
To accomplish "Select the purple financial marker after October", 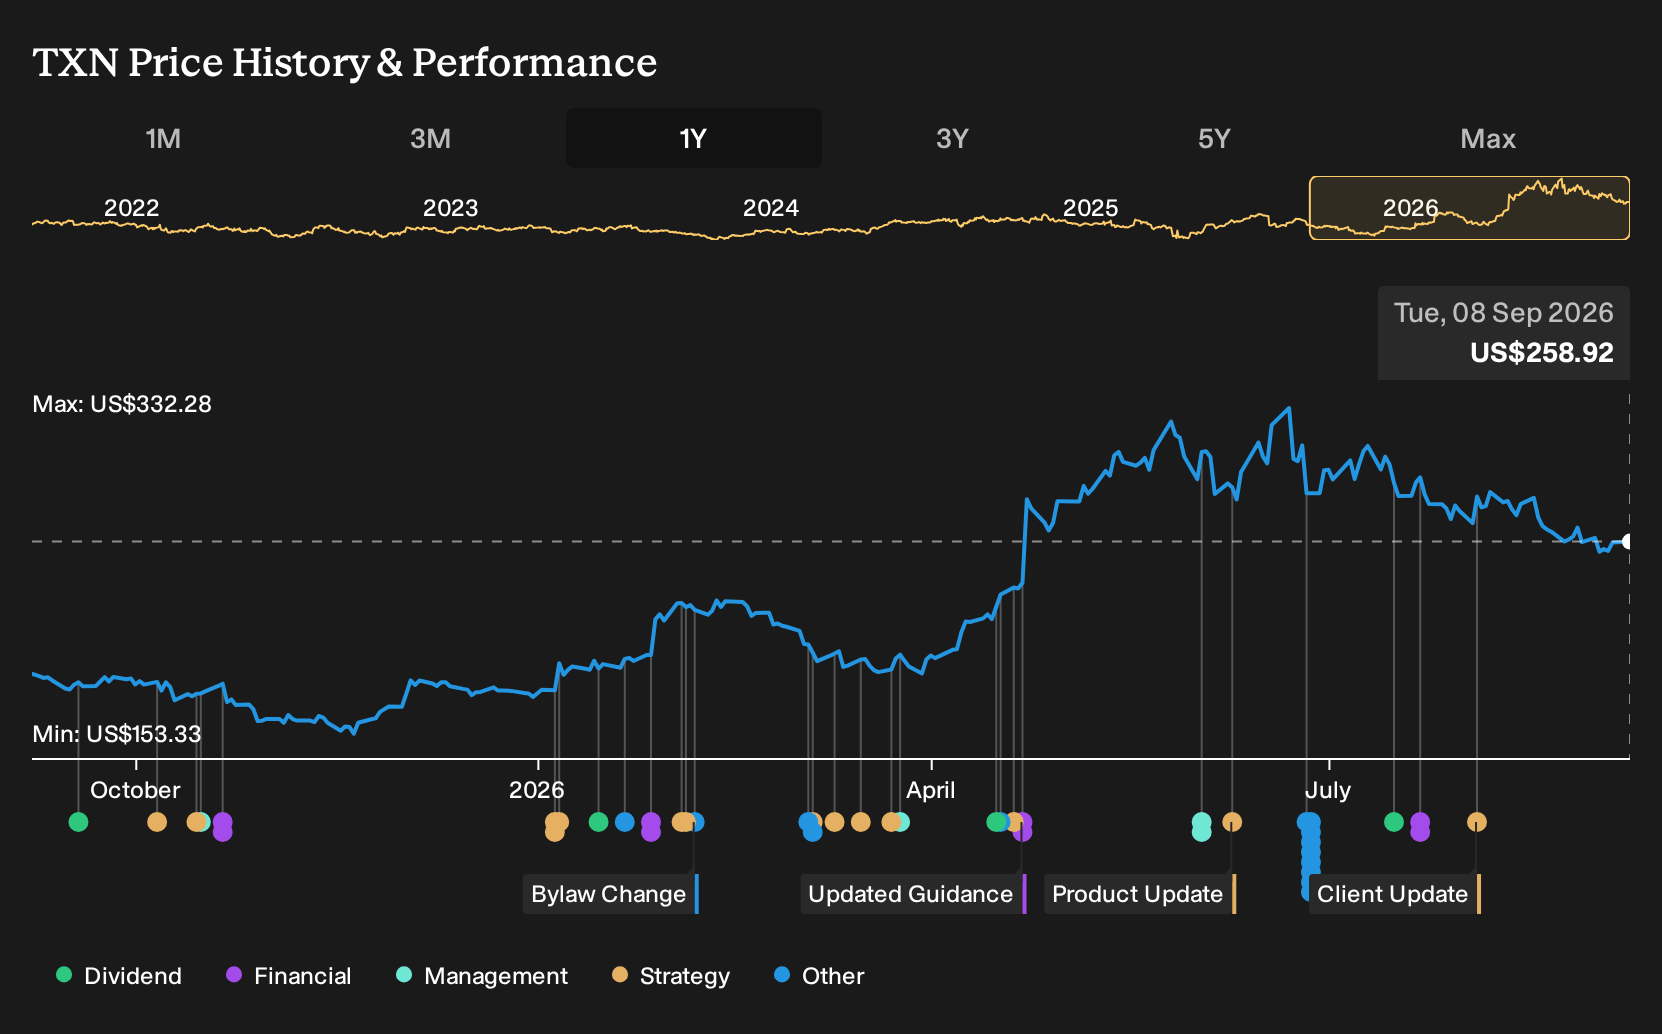I will [222, 826].
